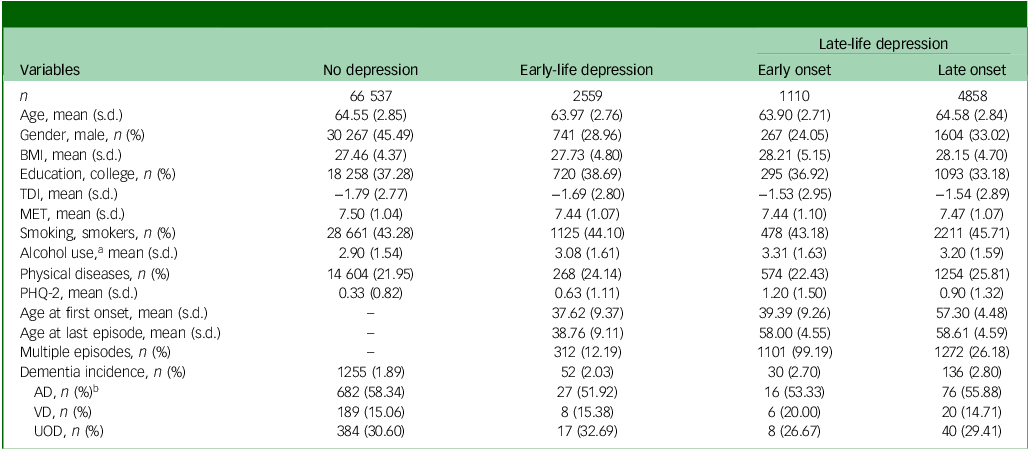Click the "Education, college, n (%)" row label

click(x=87, y=174)
